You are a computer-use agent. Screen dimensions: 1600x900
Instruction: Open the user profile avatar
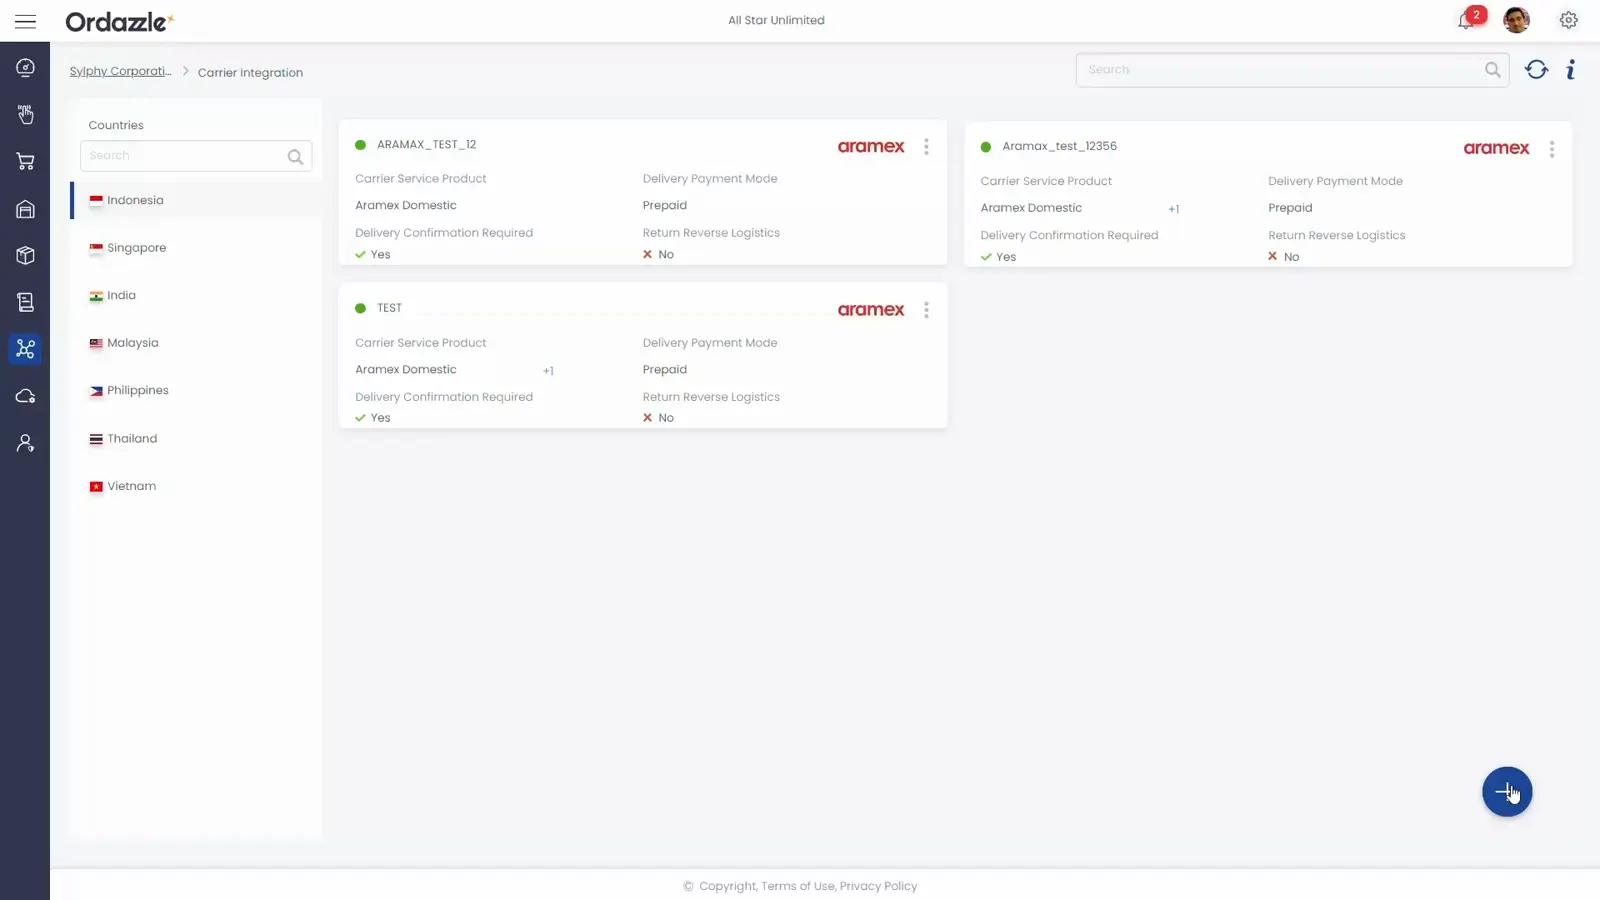[1516, 20]
